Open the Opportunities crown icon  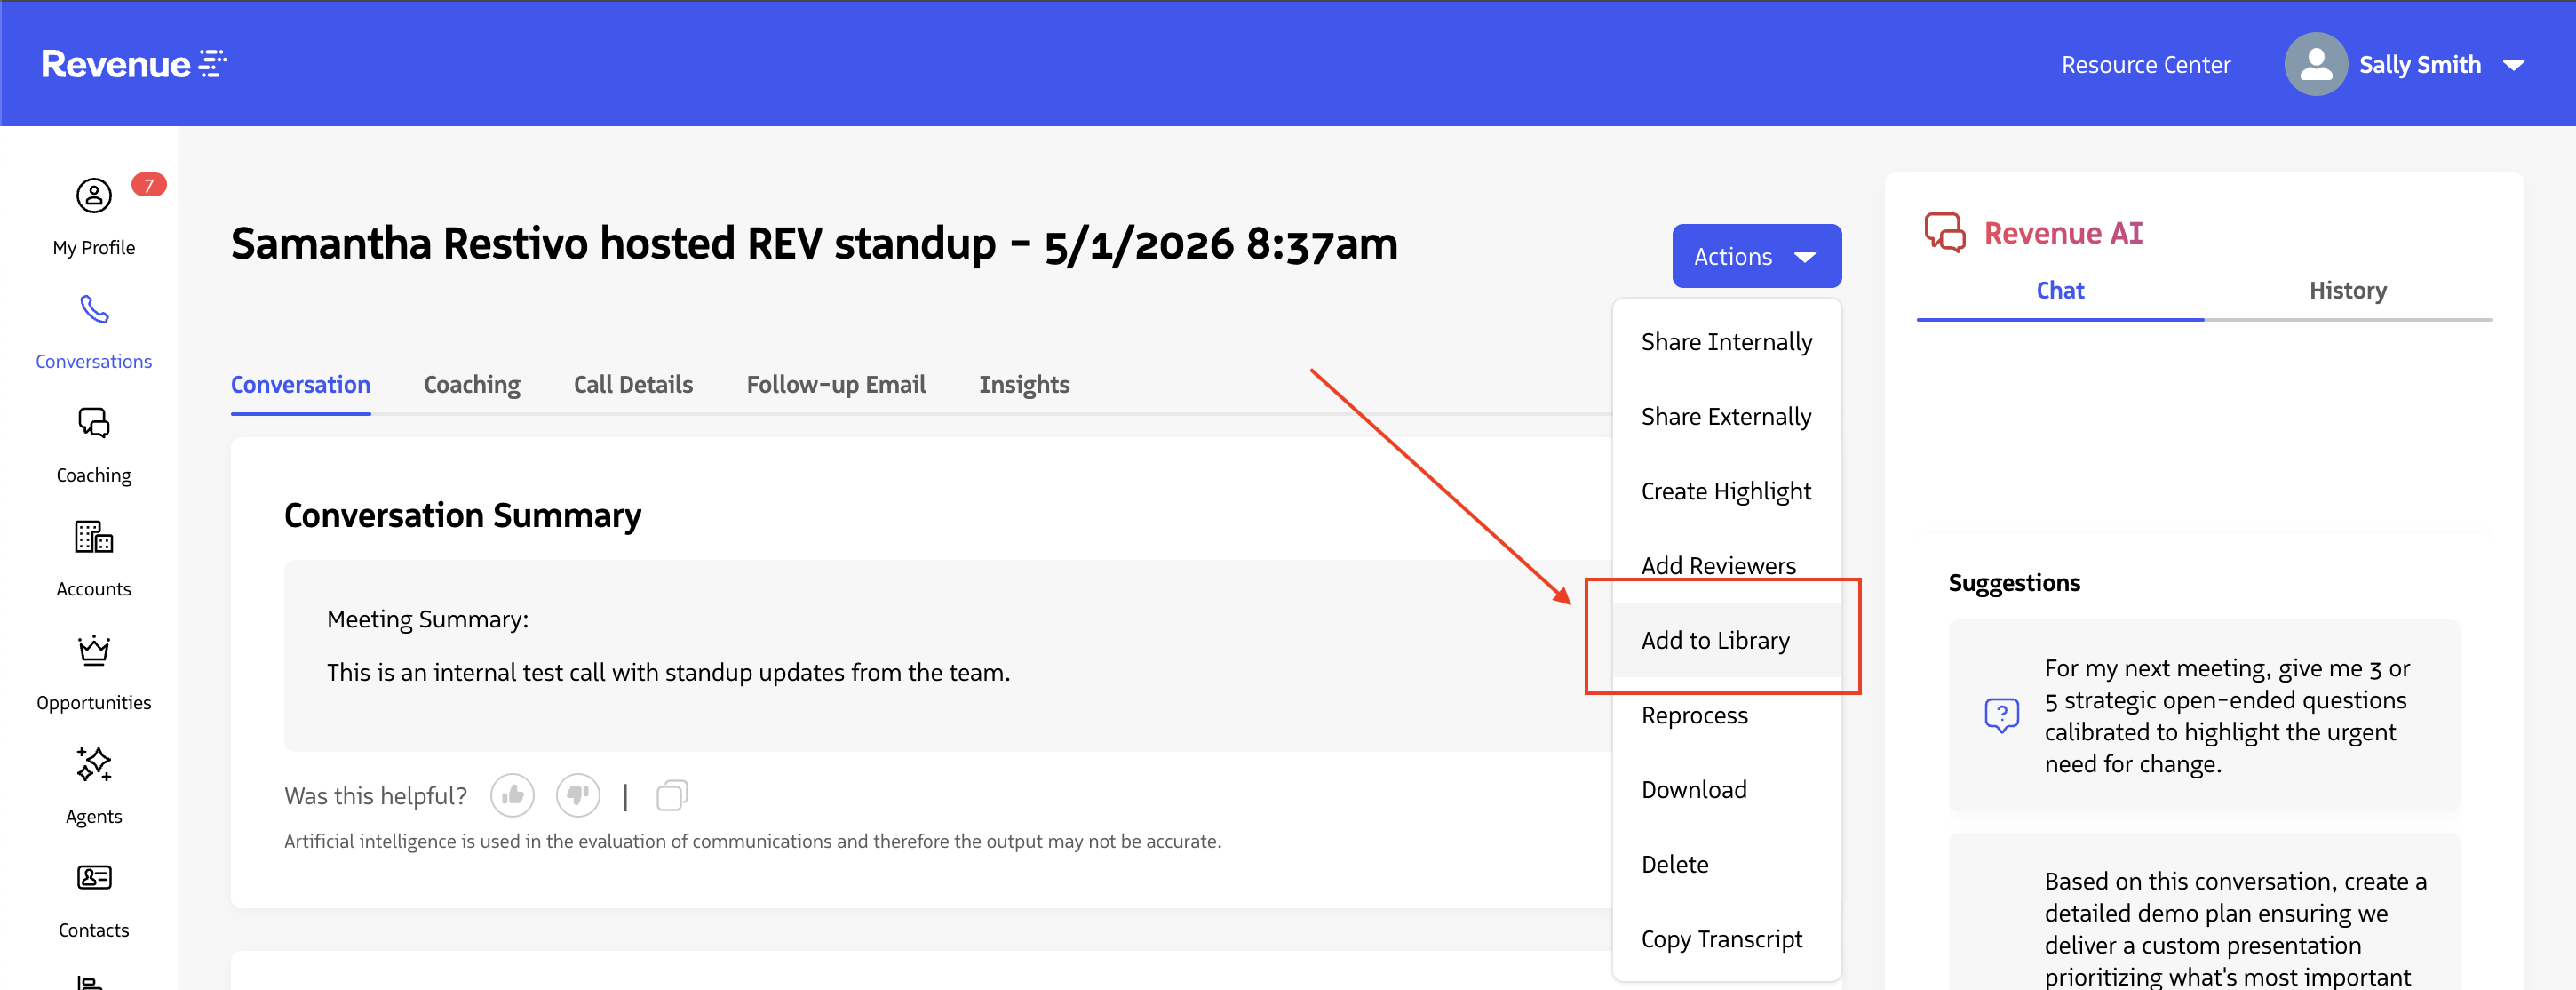tap(94, 651)
